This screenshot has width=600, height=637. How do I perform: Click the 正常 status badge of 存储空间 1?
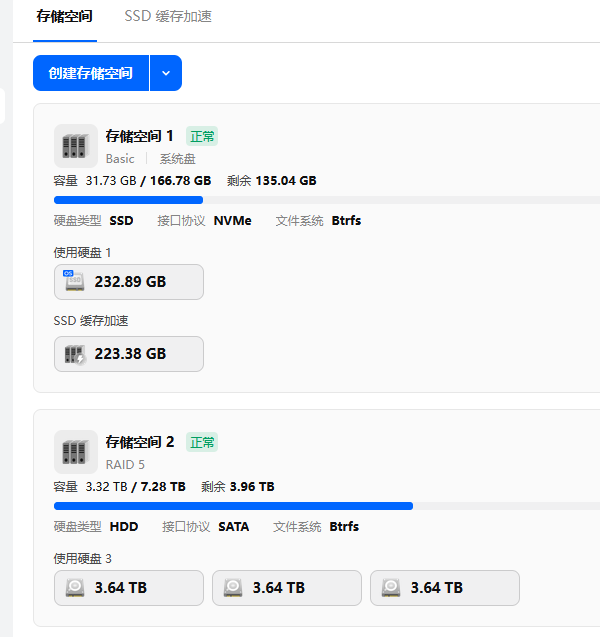[x=202, y=136]
